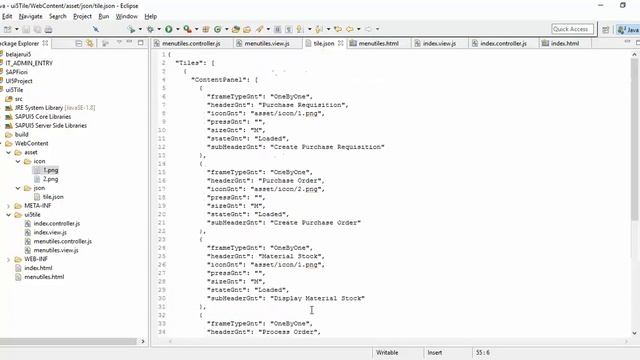Run the application with green Run button
640x360 pixels.
(x=169, y=29)
